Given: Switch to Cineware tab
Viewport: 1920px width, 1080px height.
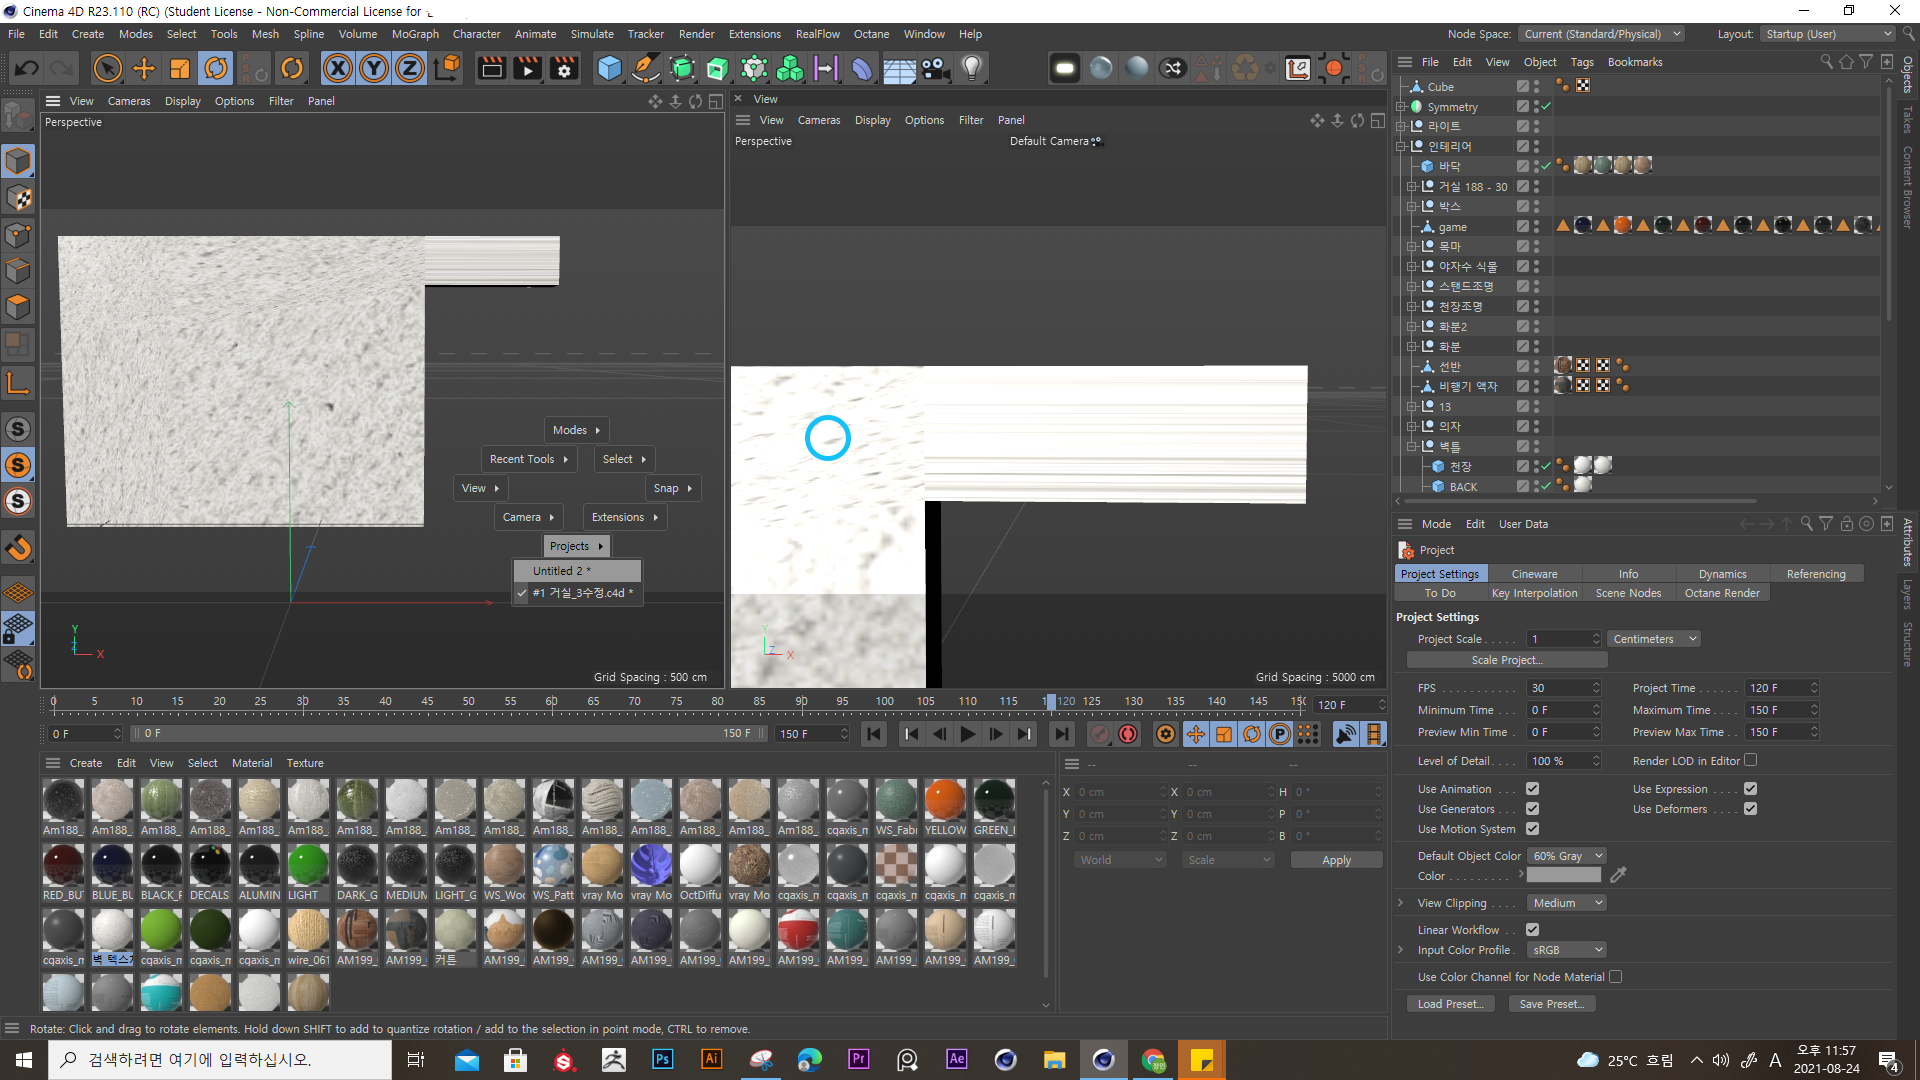Looking at the screenshot, I should 1534,574.
